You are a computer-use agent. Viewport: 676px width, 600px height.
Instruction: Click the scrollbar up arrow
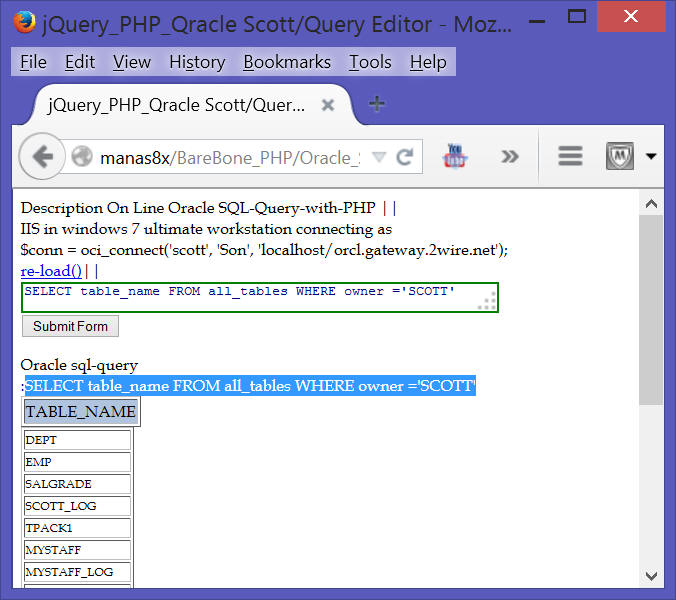point(651,204)
